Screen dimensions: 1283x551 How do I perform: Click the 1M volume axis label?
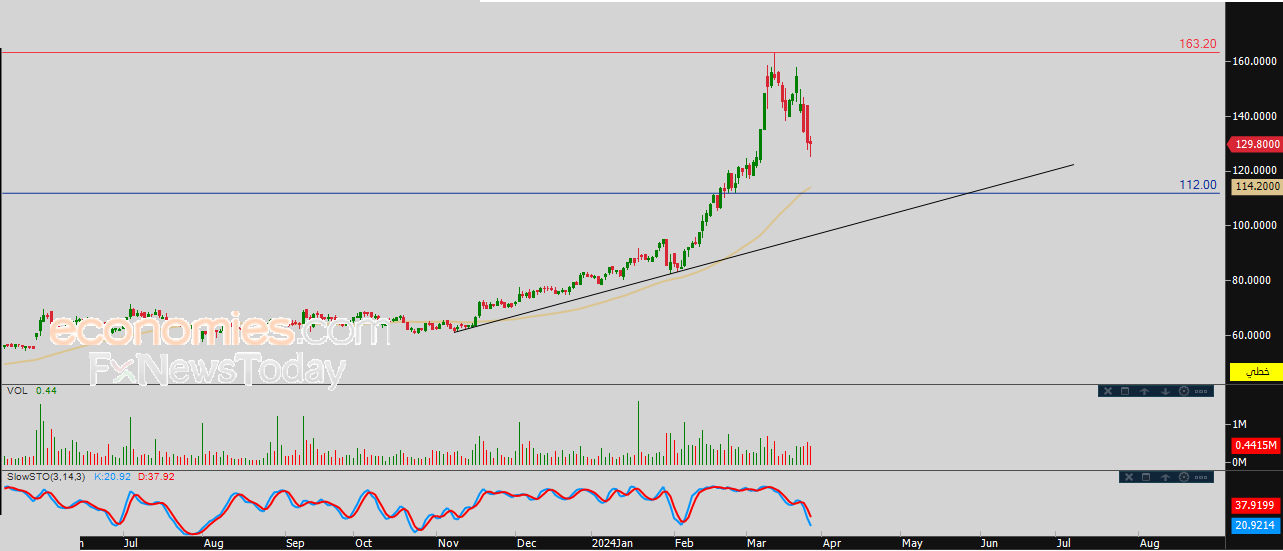1241,424
